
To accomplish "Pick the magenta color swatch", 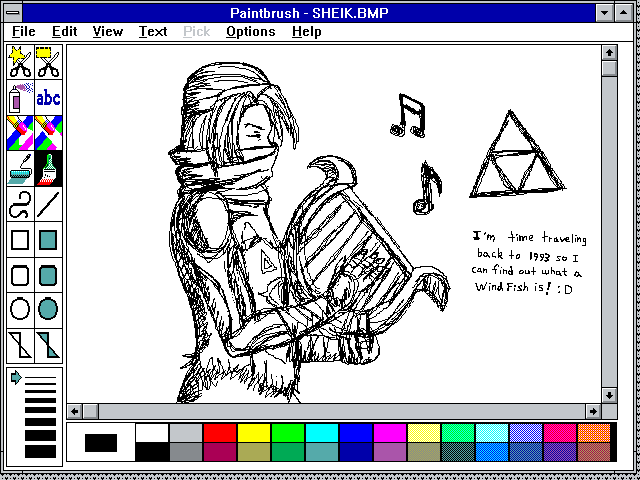I will 390,433.
